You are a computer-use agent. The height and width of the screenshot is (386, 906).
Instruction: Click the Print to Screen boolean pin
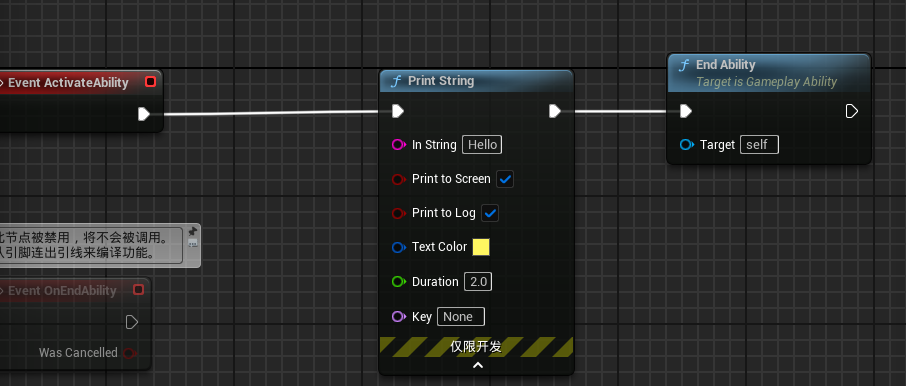399,179
